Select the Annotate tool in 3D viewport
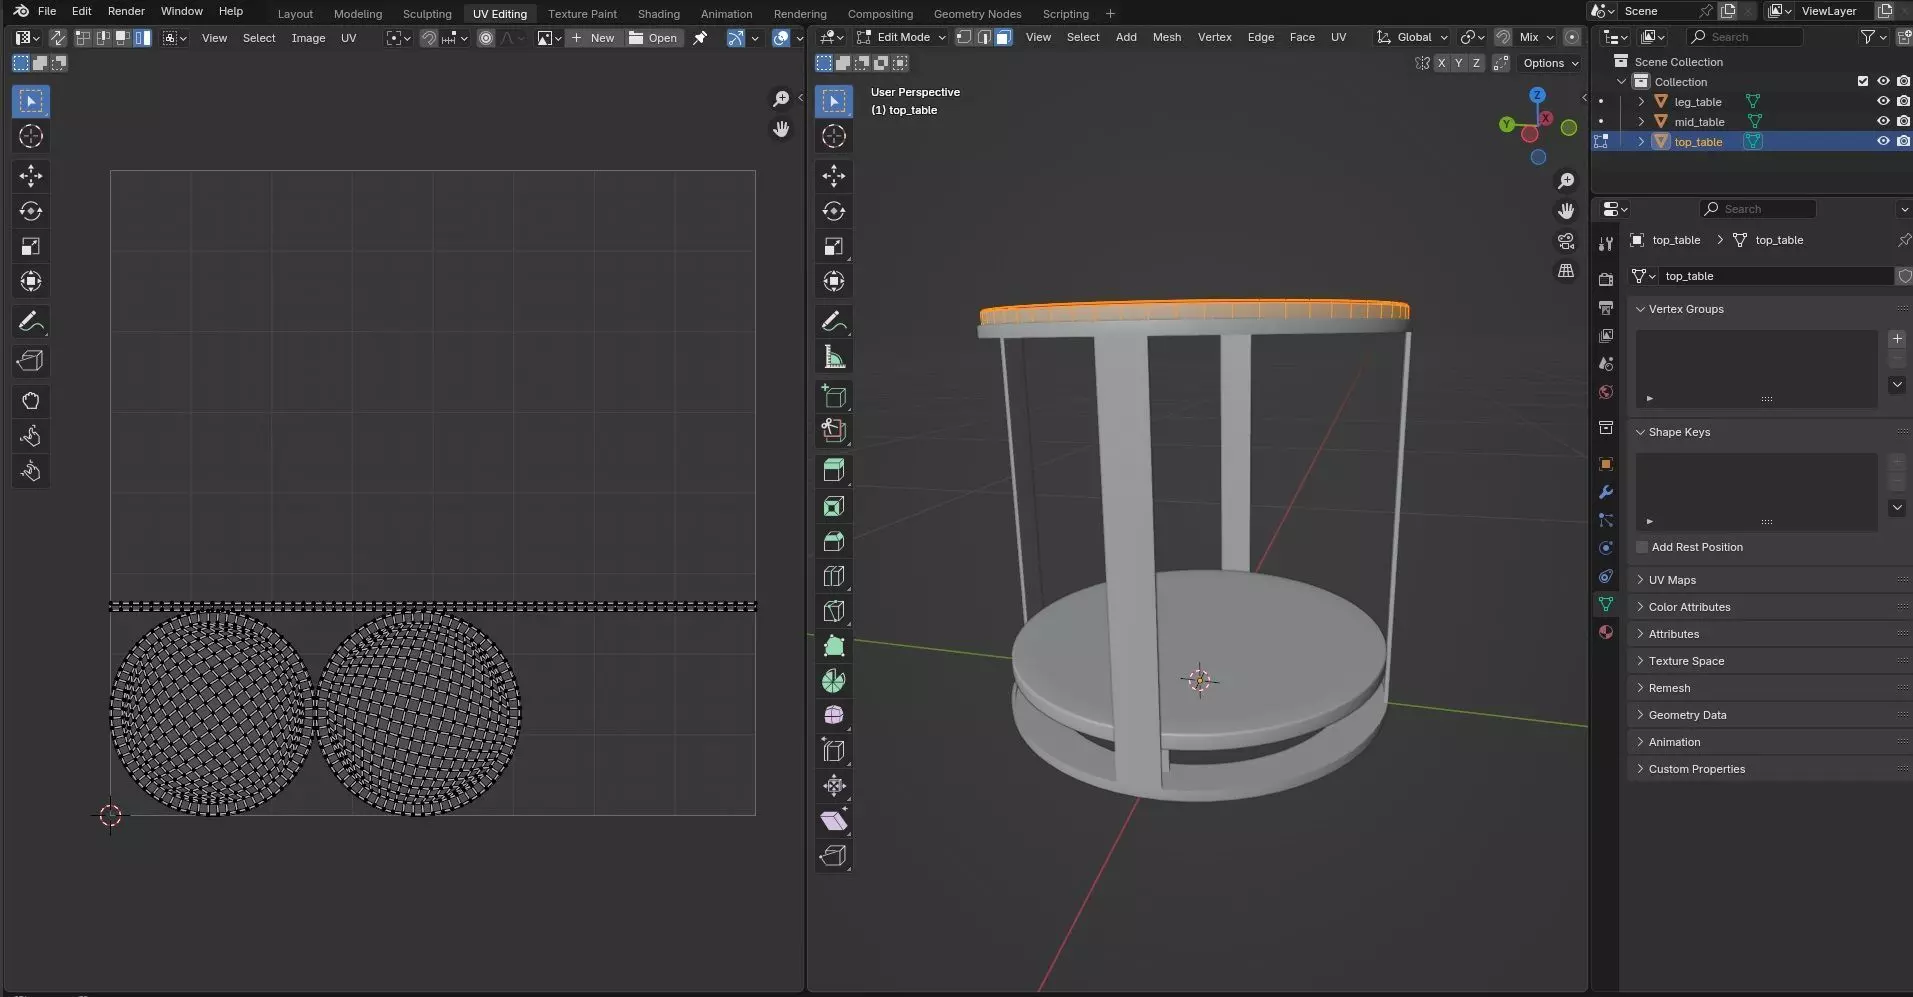Image resolution: width=1913 pixels, height=997 pixels. [834, 322]
